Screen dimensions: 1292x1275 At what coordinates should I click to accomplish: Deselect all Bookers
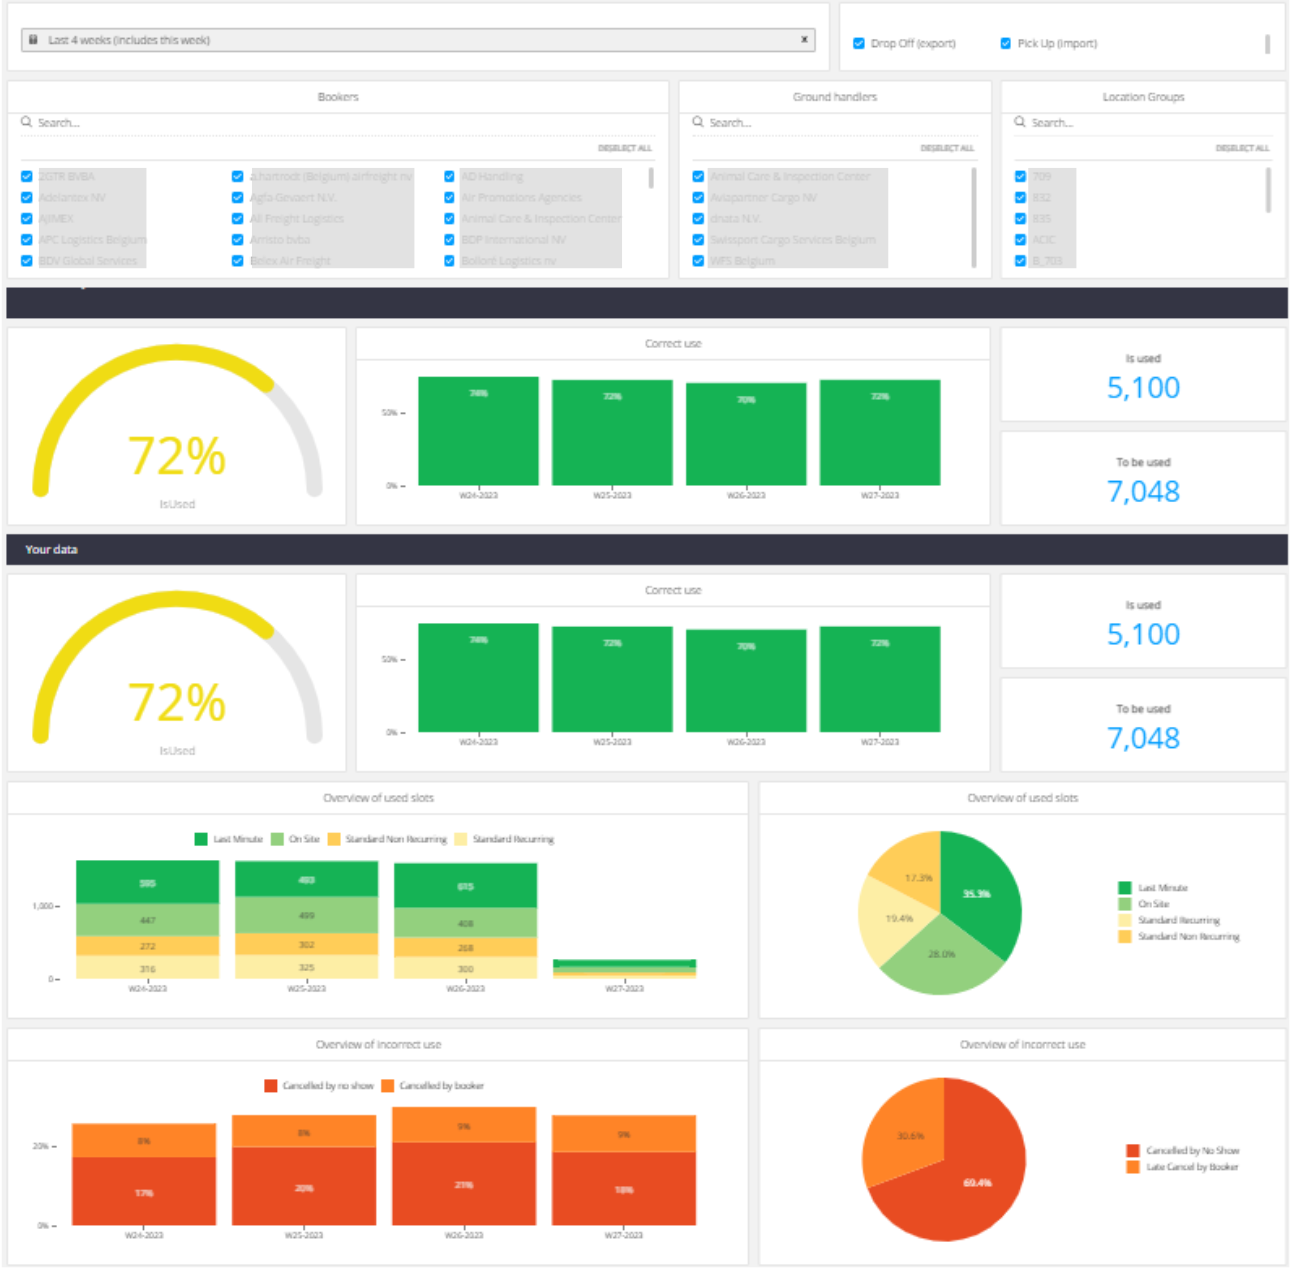[x=625, y=148]
